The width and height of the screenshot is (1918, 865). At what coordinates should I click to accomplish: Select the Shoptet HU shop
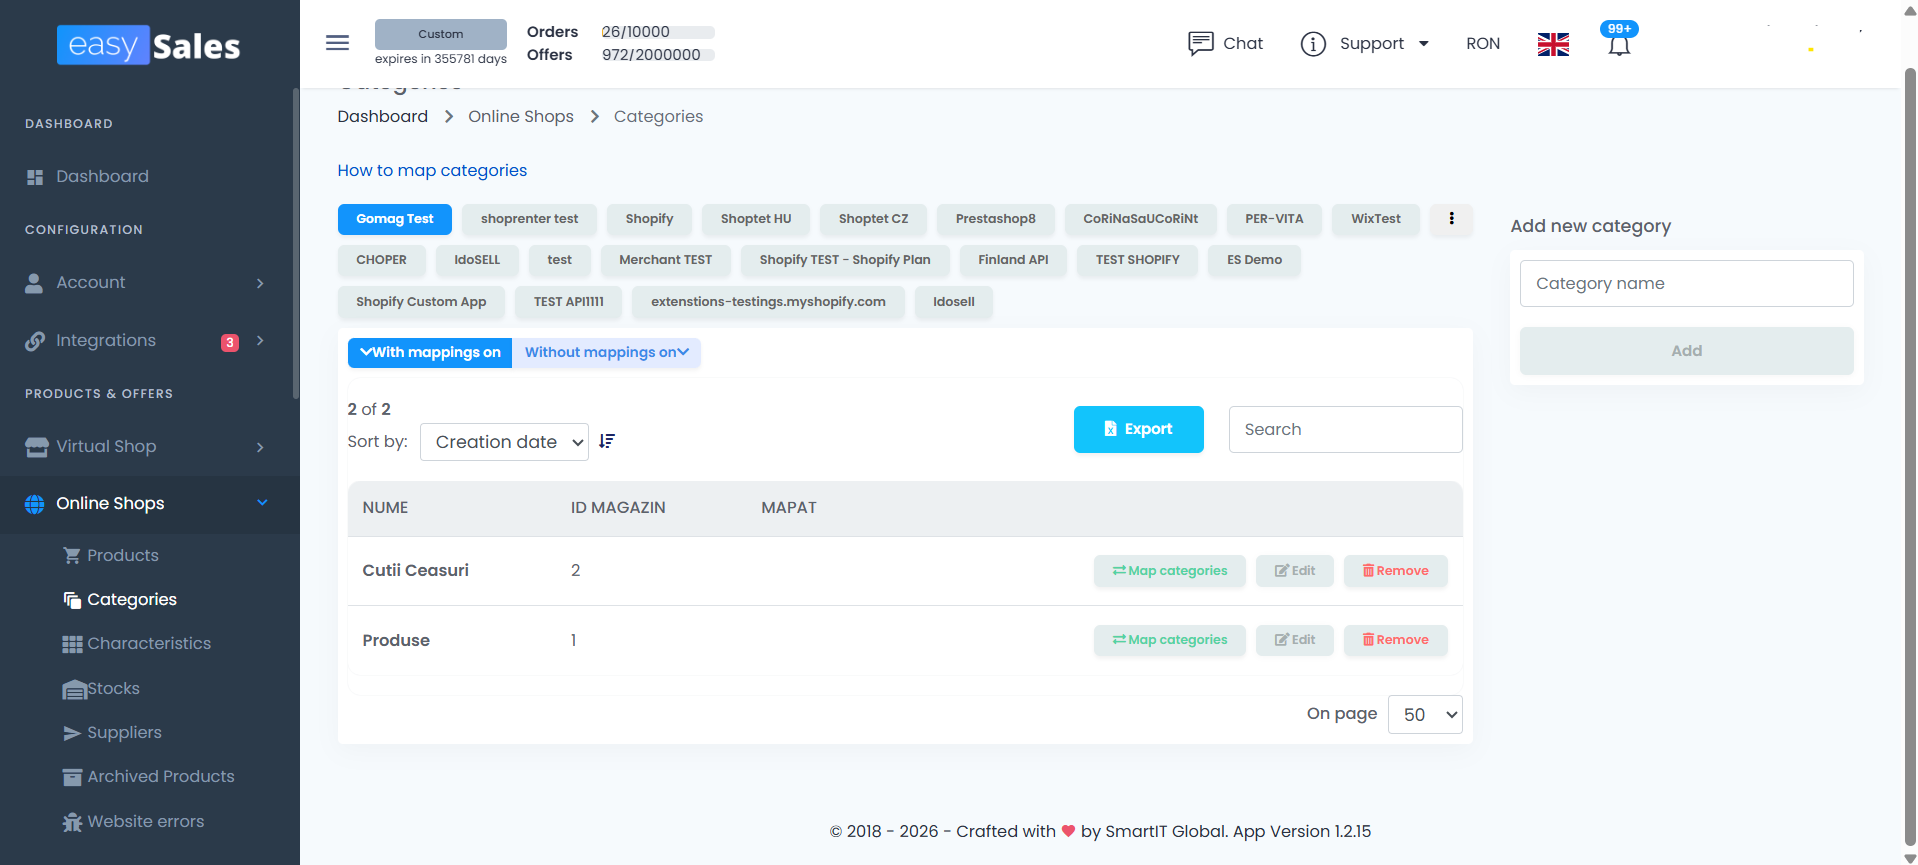point(756,219)
